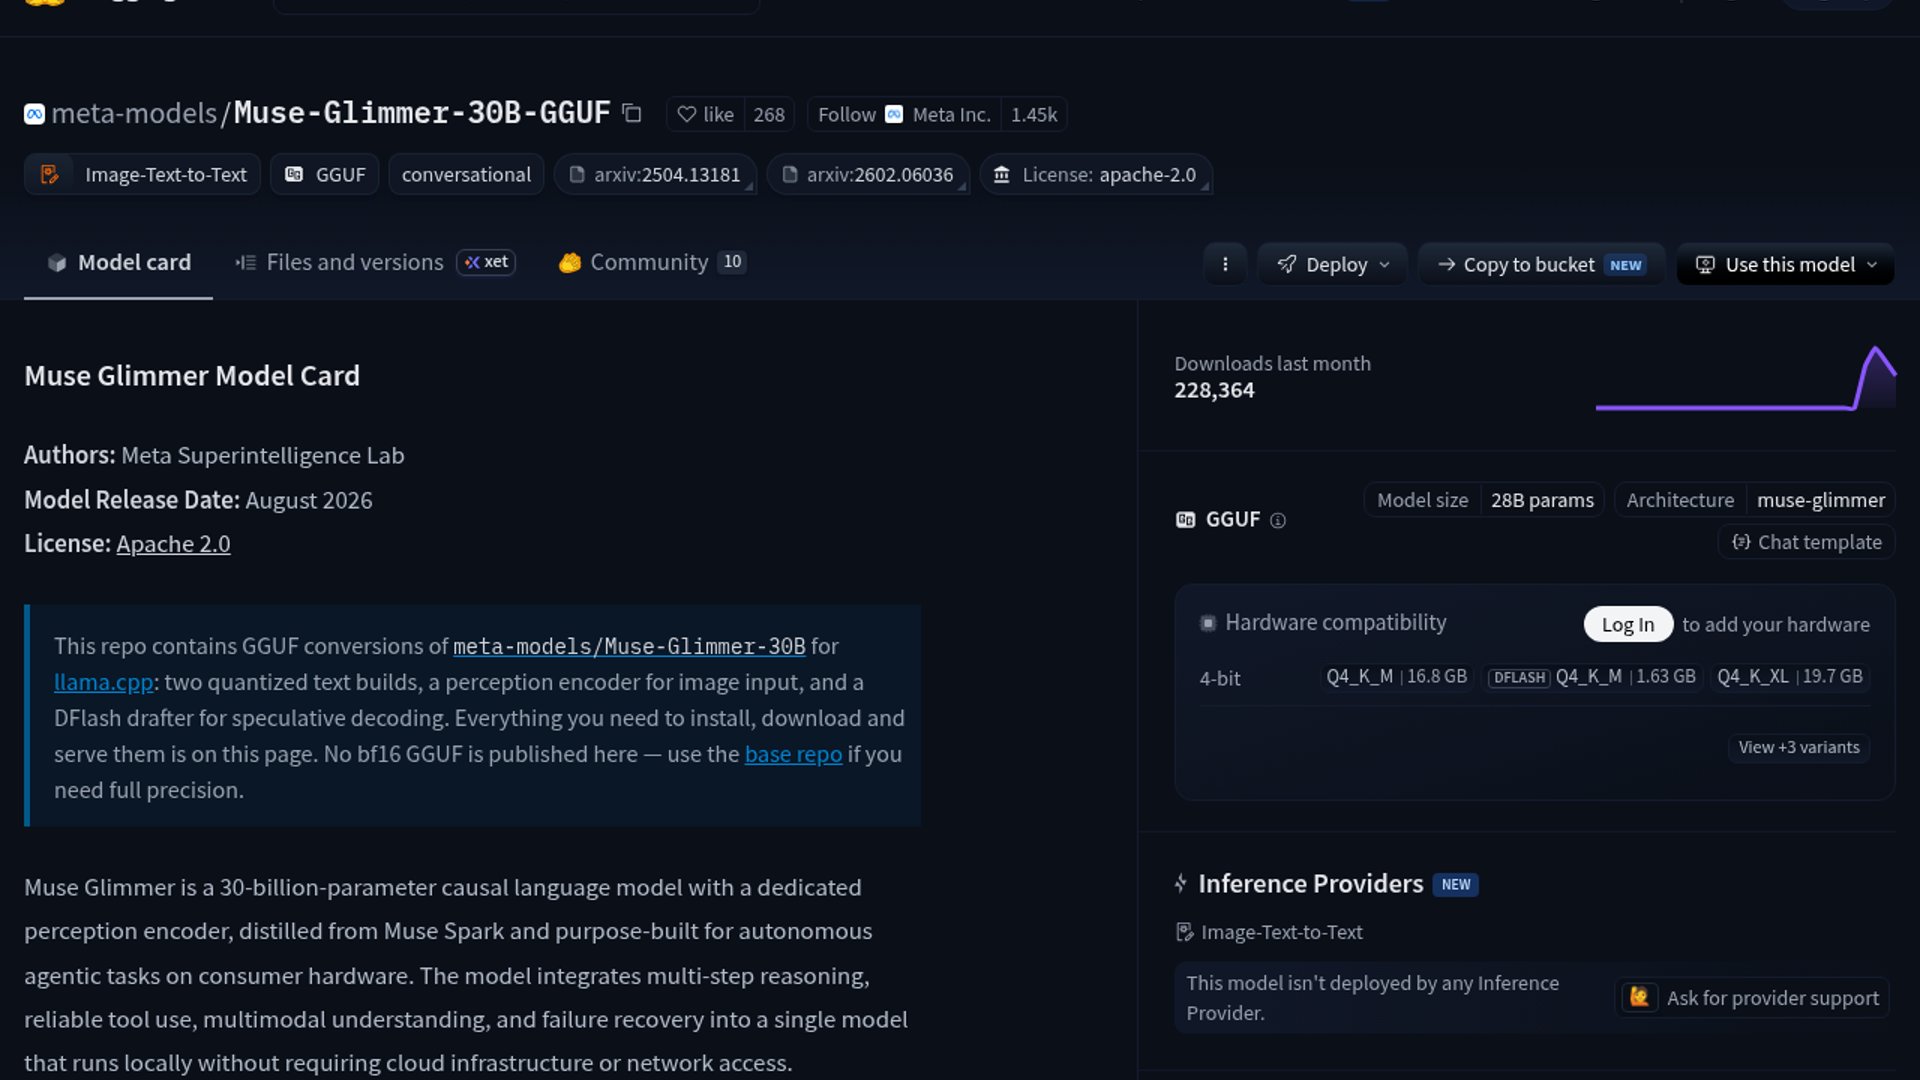Click the 28B params model size value
Screen dimensions: 1920x1080
[1542, 500]
